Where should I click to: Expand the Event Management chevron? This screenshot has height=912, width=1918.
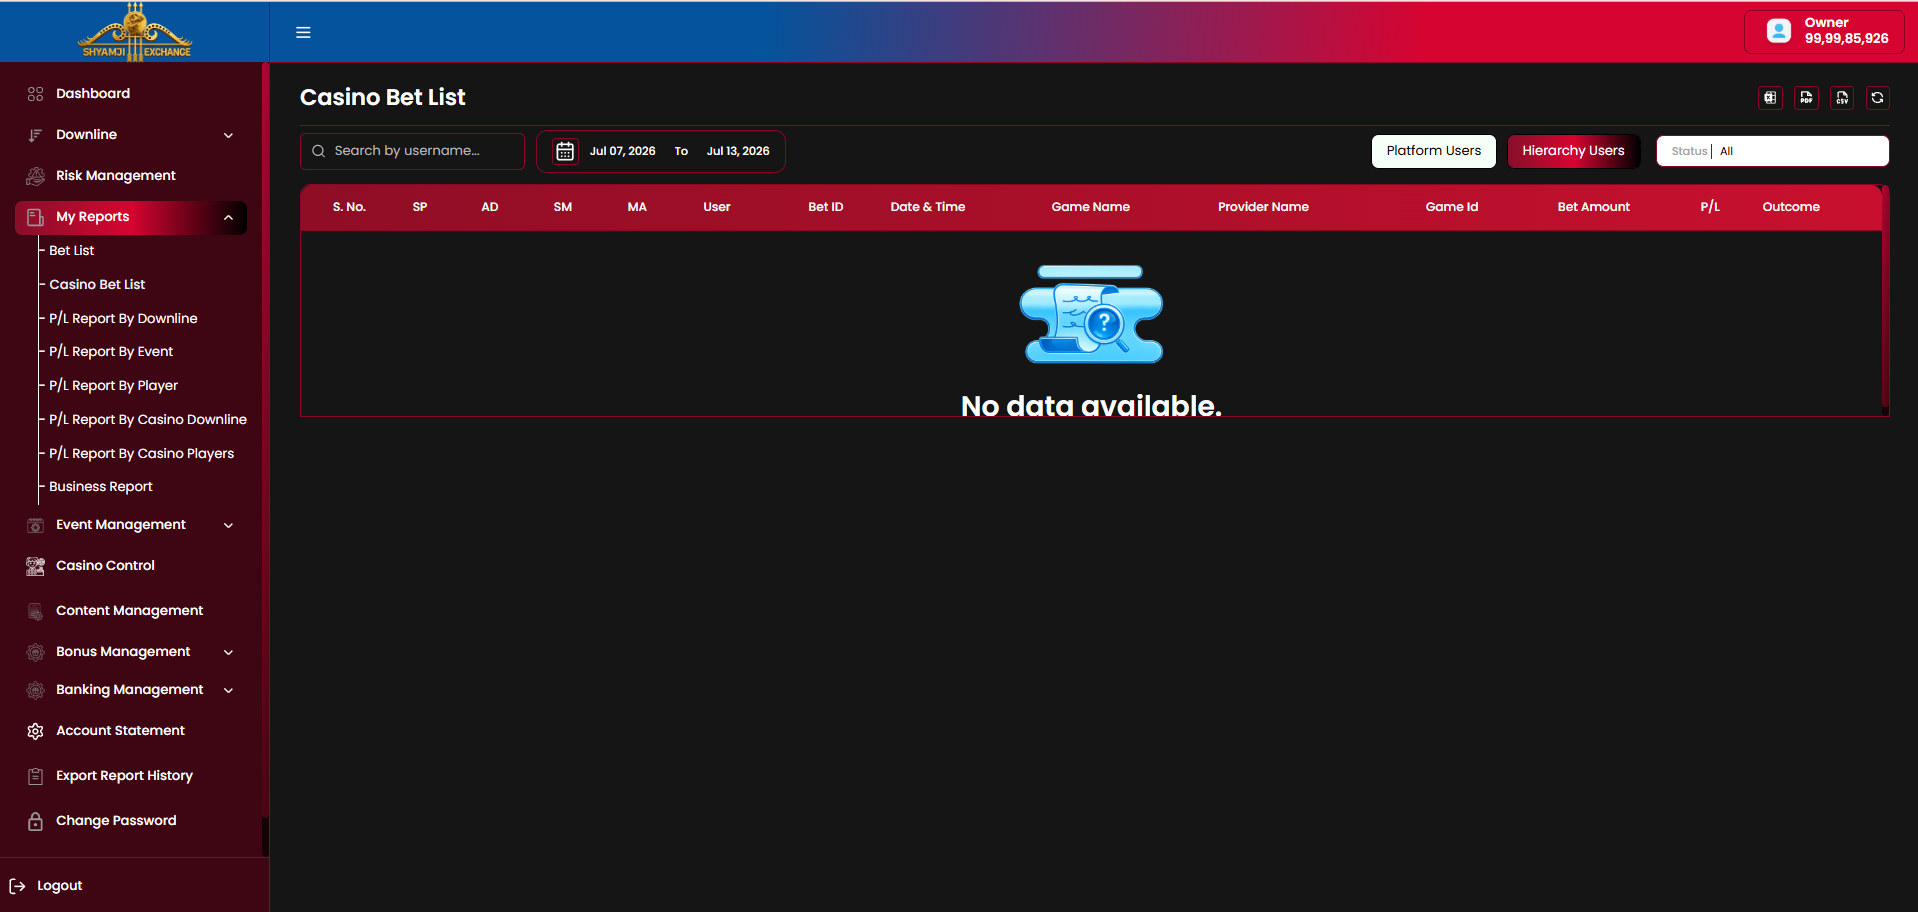click(228, 525)
